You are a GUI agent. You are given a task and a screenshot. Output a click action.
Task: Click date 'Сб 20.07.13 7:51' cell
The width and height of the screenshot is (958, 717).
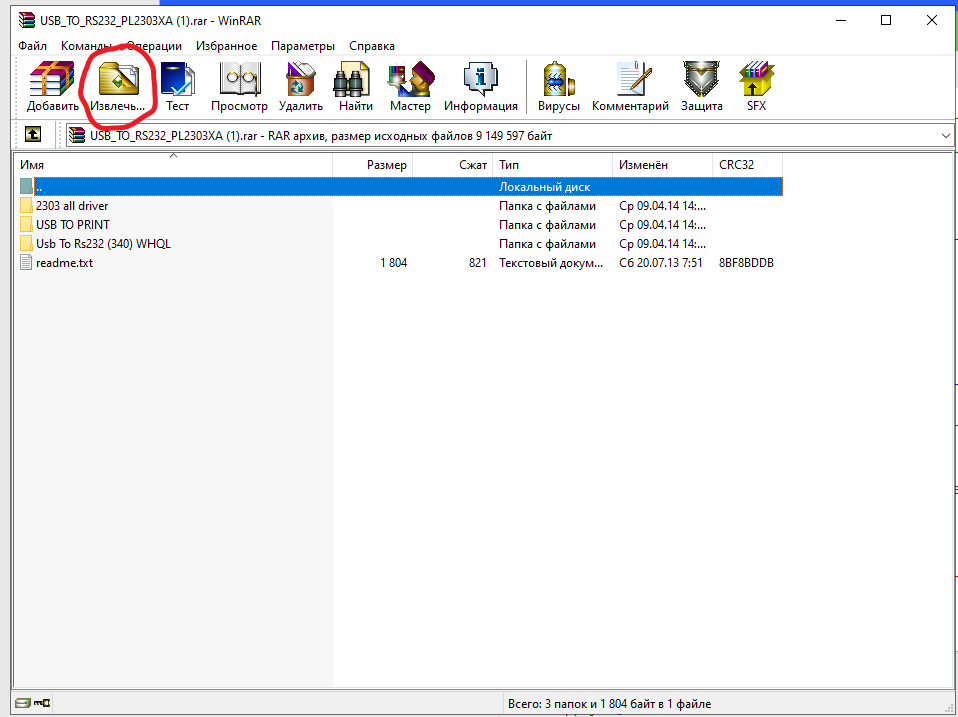[660, 263]
